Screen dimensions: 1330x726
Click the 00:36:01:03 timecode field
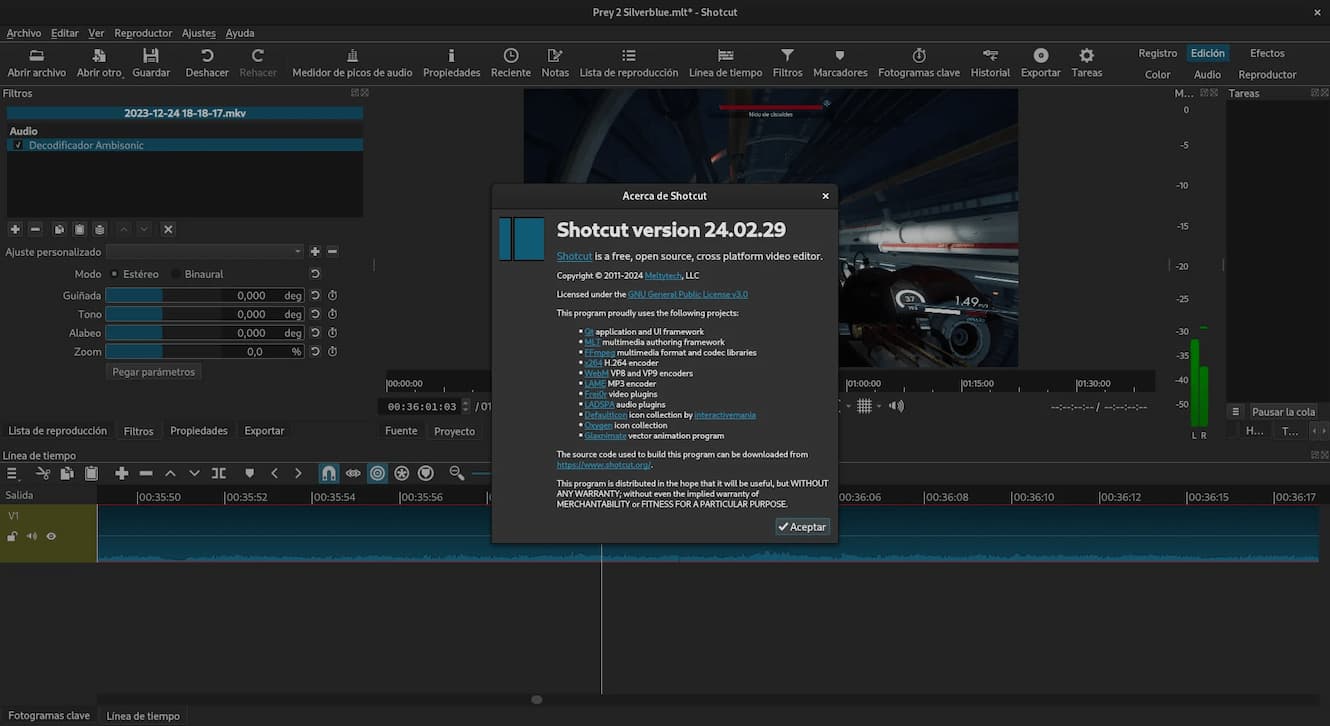(x=422, y=407)
